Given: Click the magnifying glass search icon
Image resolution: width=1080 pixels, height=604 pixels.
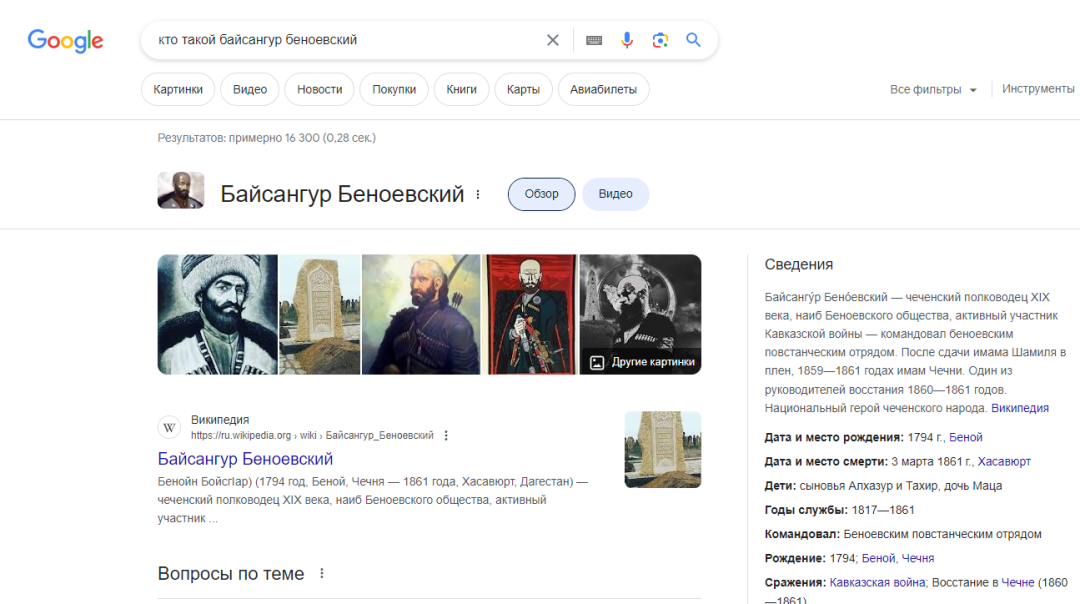Looking at the screenshot, I should (x=694, y=40).
